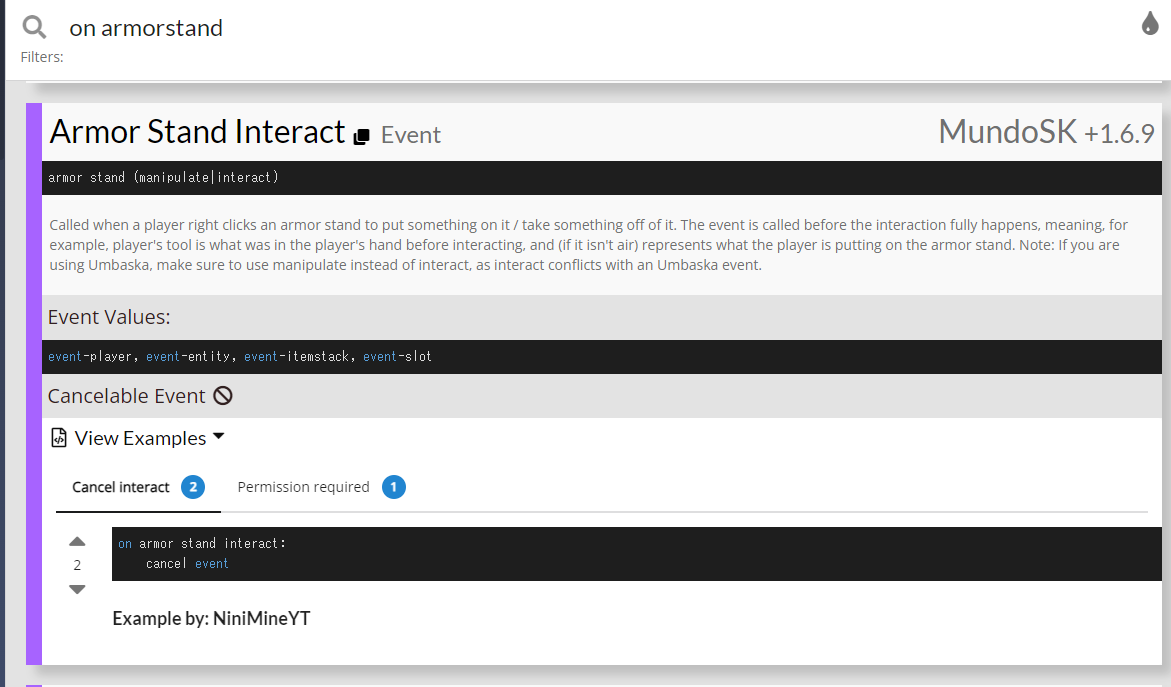Click the blue badge showing 2
Viewport: 1171px width, 687px height.
tap(193, 487)
